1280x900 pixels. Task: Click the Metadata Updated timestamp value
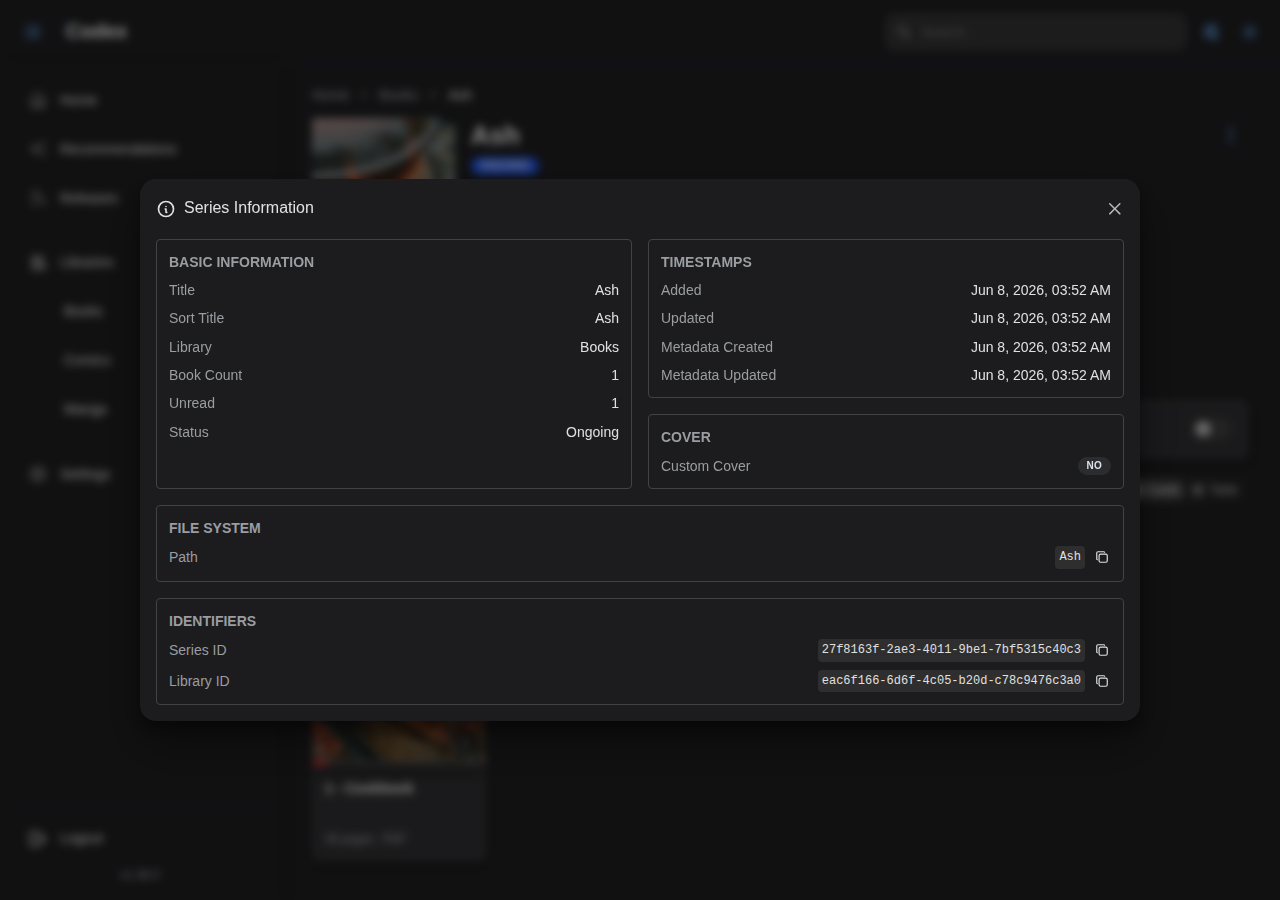(x=1040, y=375)
